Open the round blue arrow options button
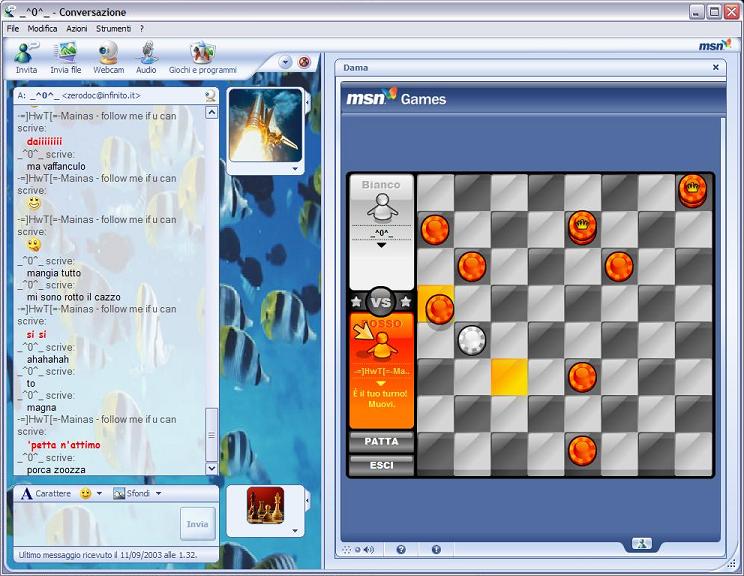 [x=285, y=62]
